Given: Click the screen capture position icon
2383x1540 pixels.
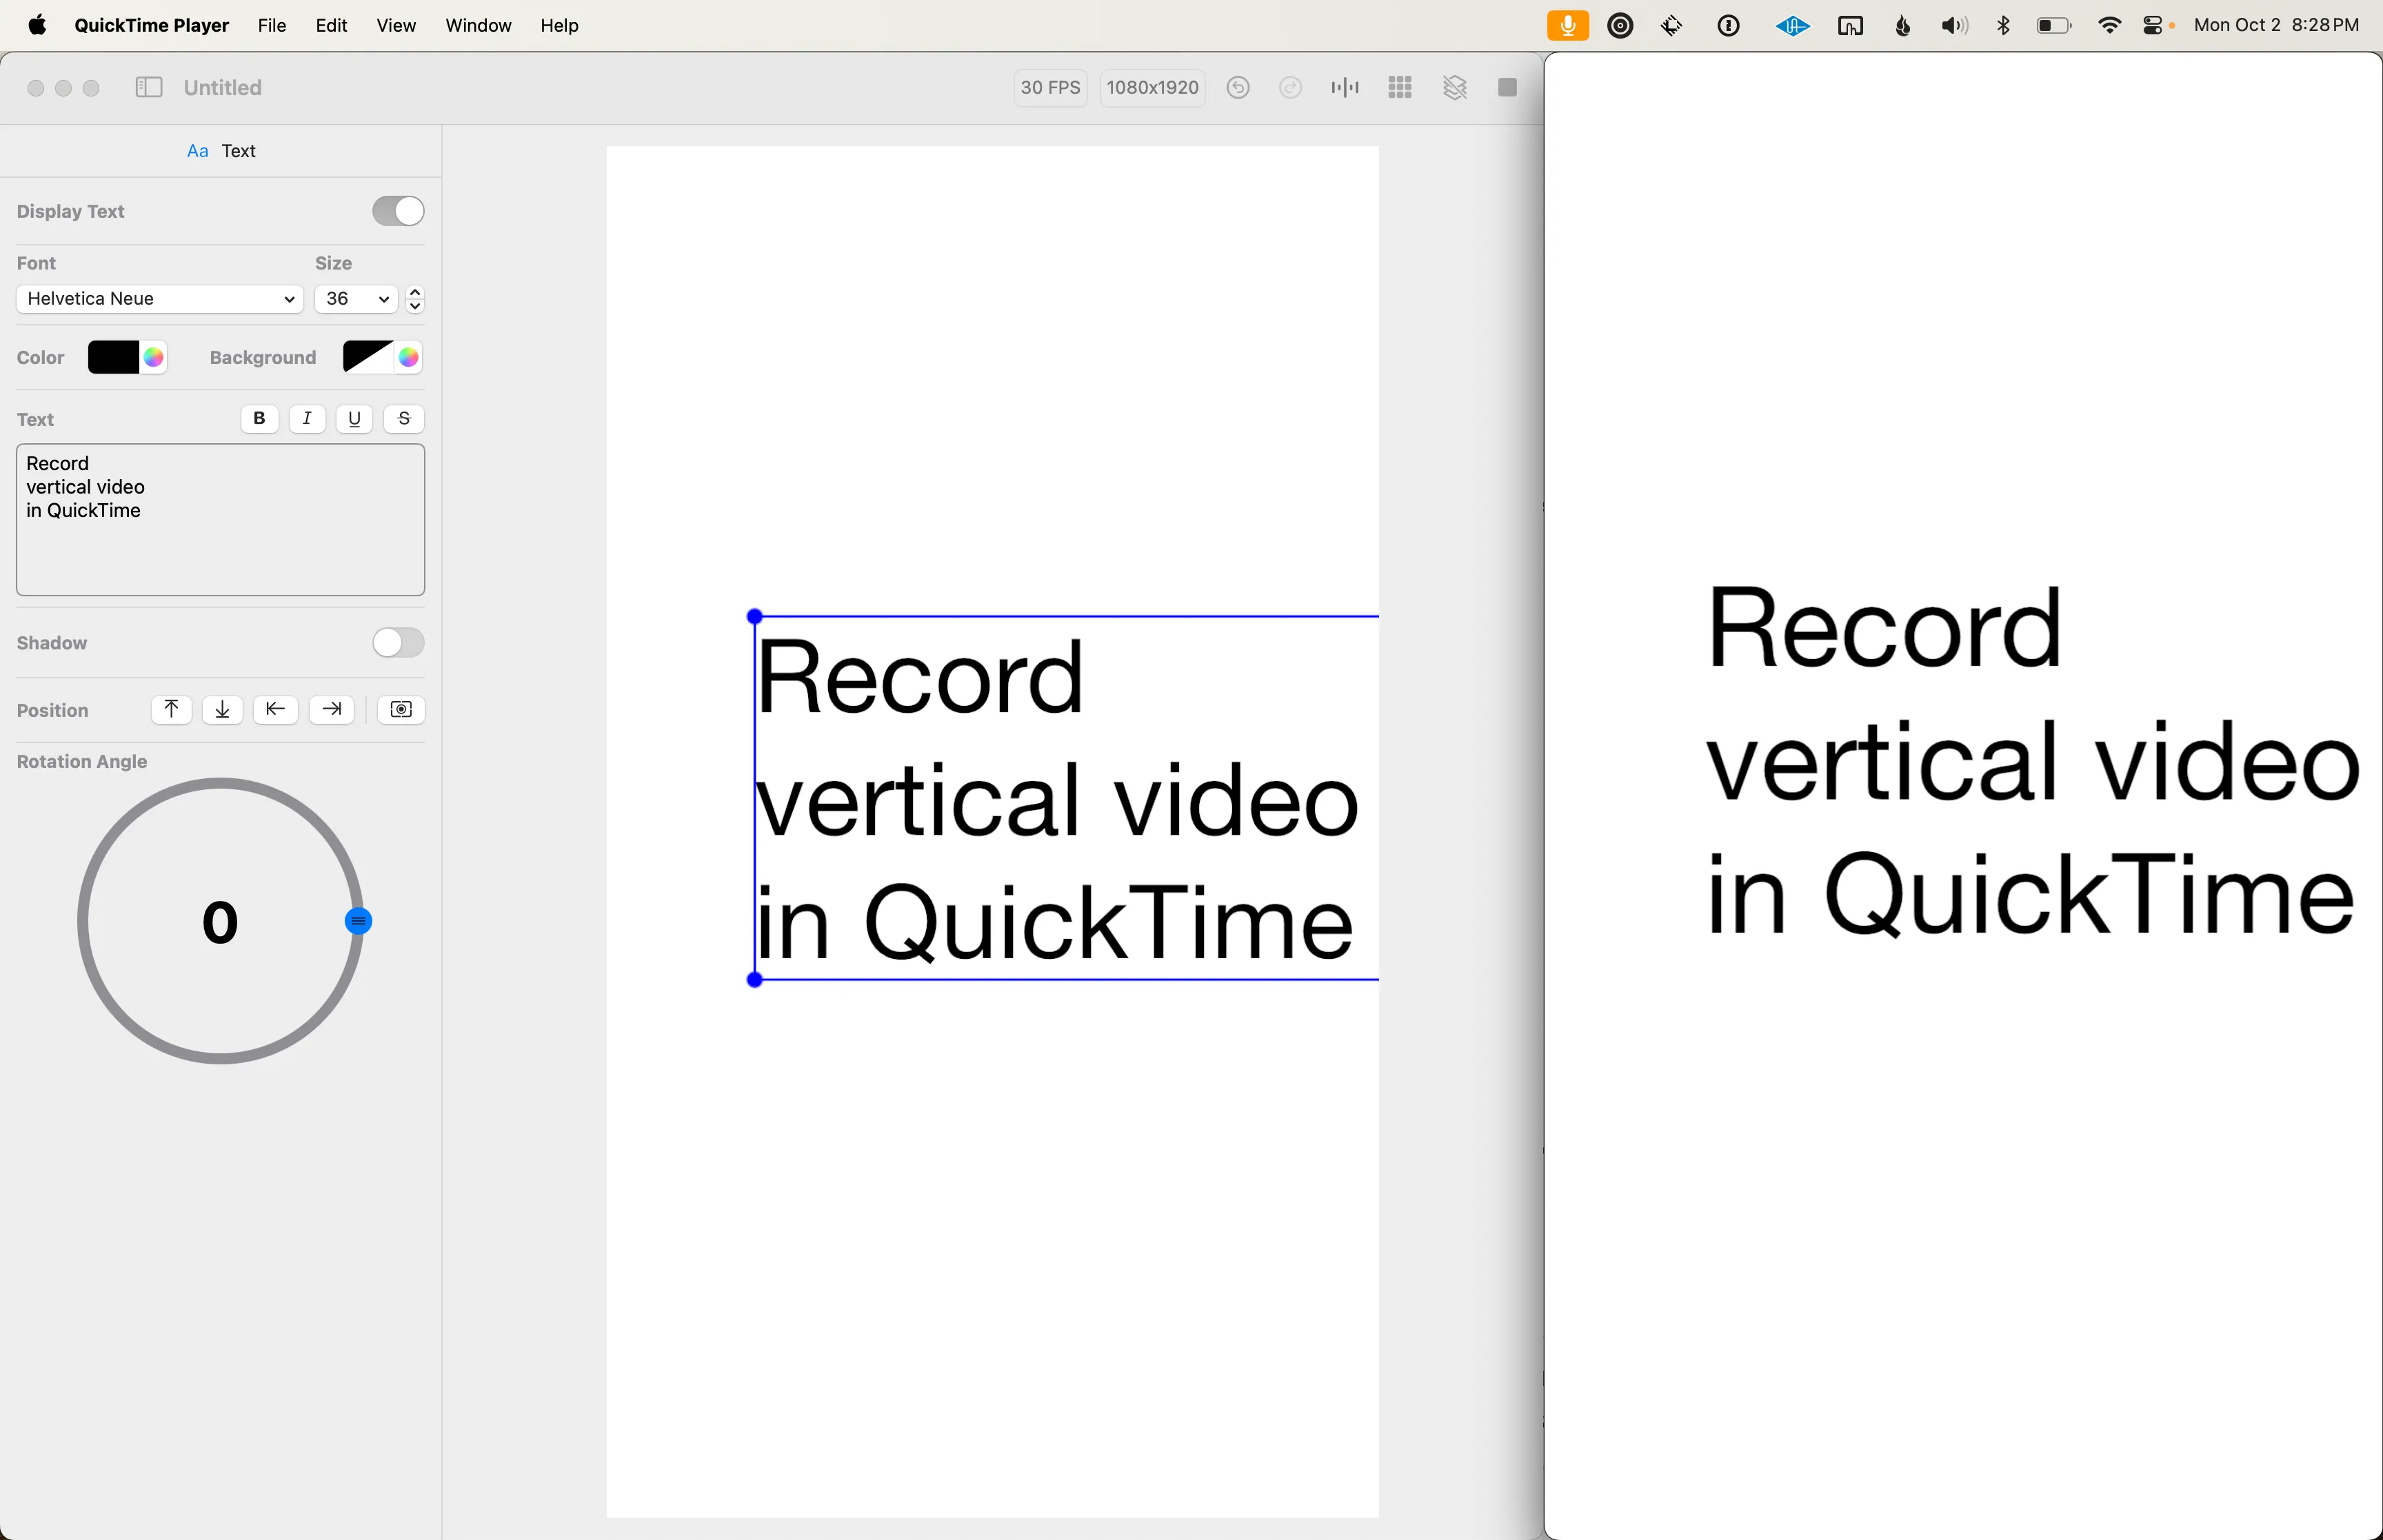Looking at the screenshot, I should pyautogui.click(x=401, y=710).
